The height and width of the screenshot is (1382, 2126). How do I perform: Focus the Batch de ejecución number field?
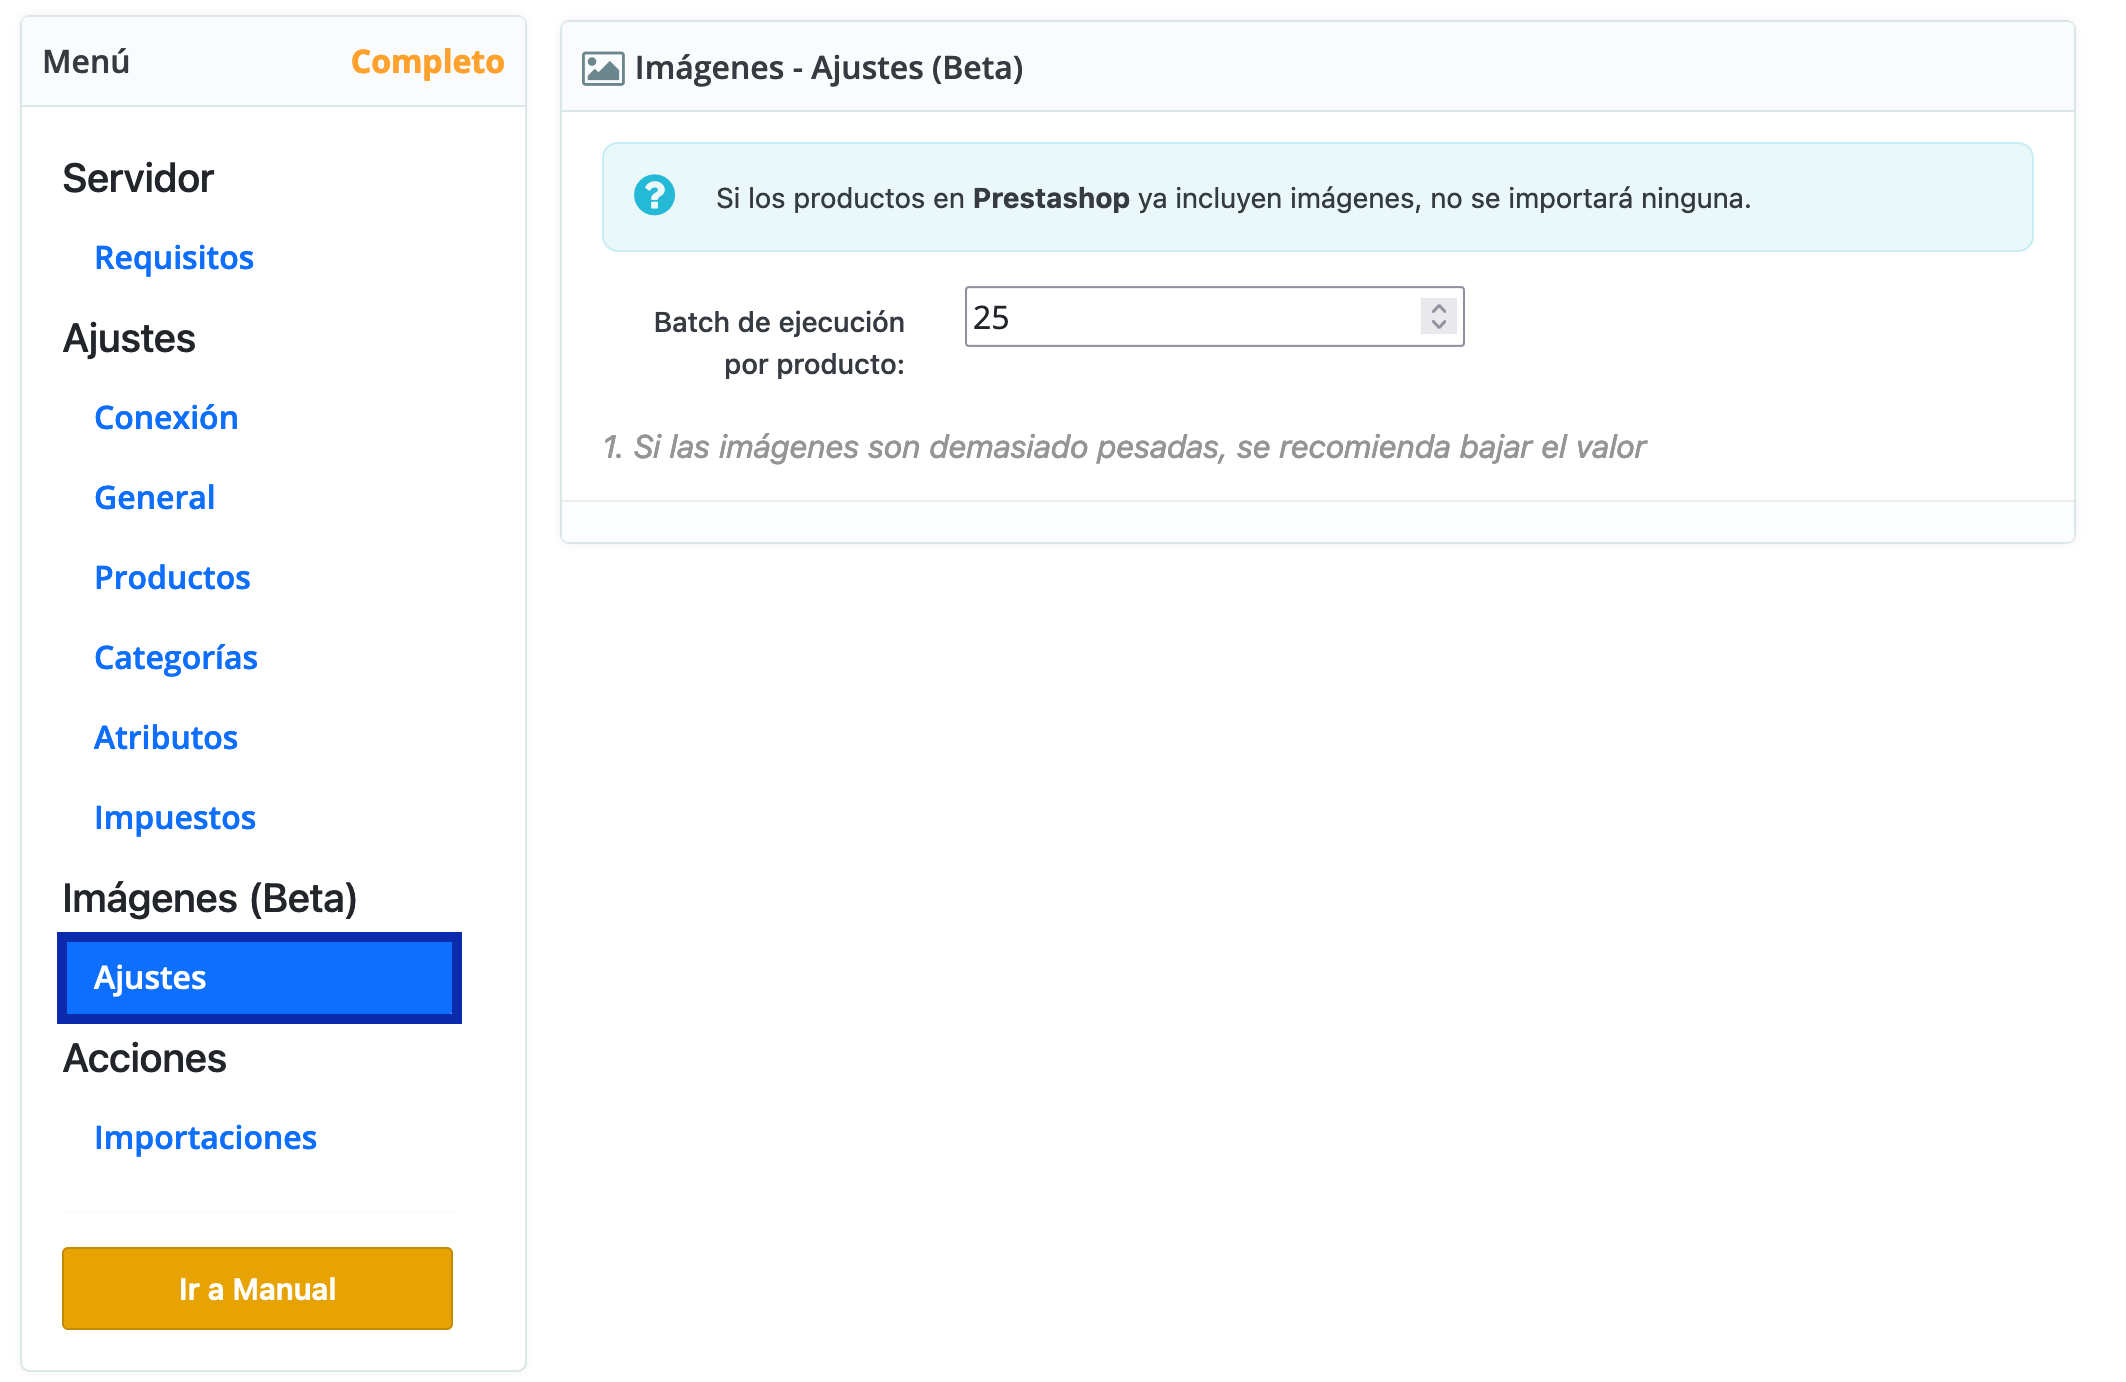tap(1214, 317)
